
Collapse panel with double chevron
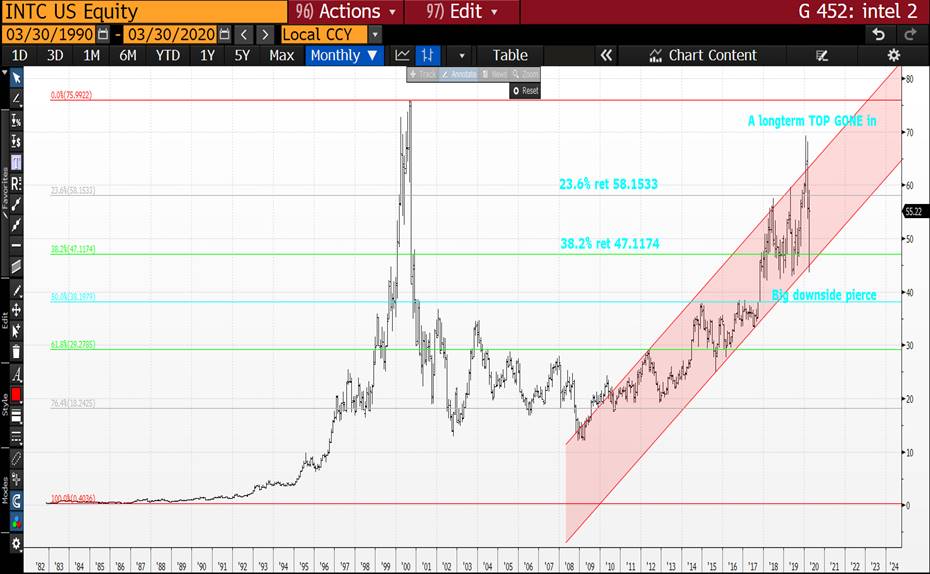606,55
